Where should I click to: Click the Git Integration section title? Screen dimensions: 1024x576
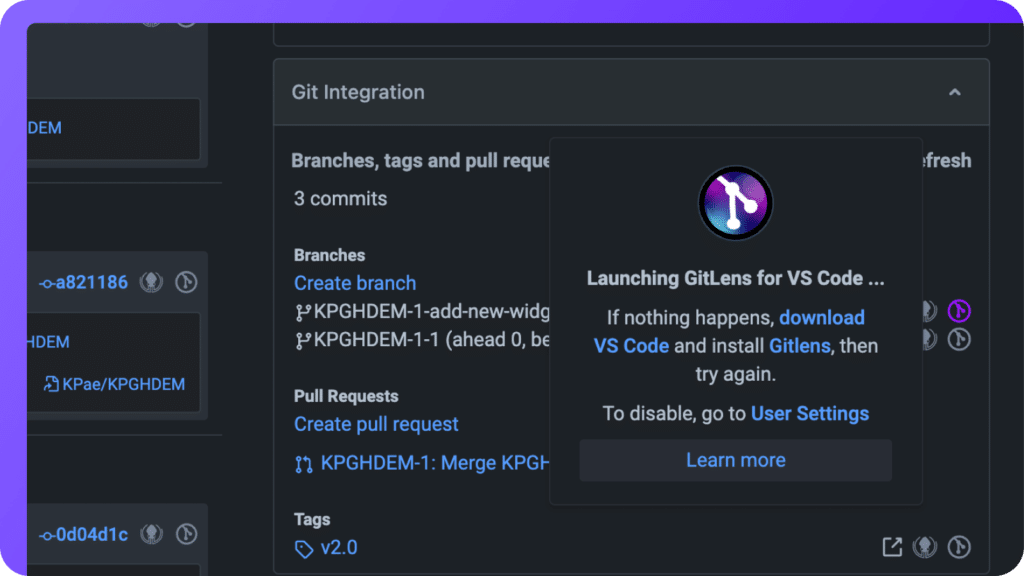click(358, 92)
